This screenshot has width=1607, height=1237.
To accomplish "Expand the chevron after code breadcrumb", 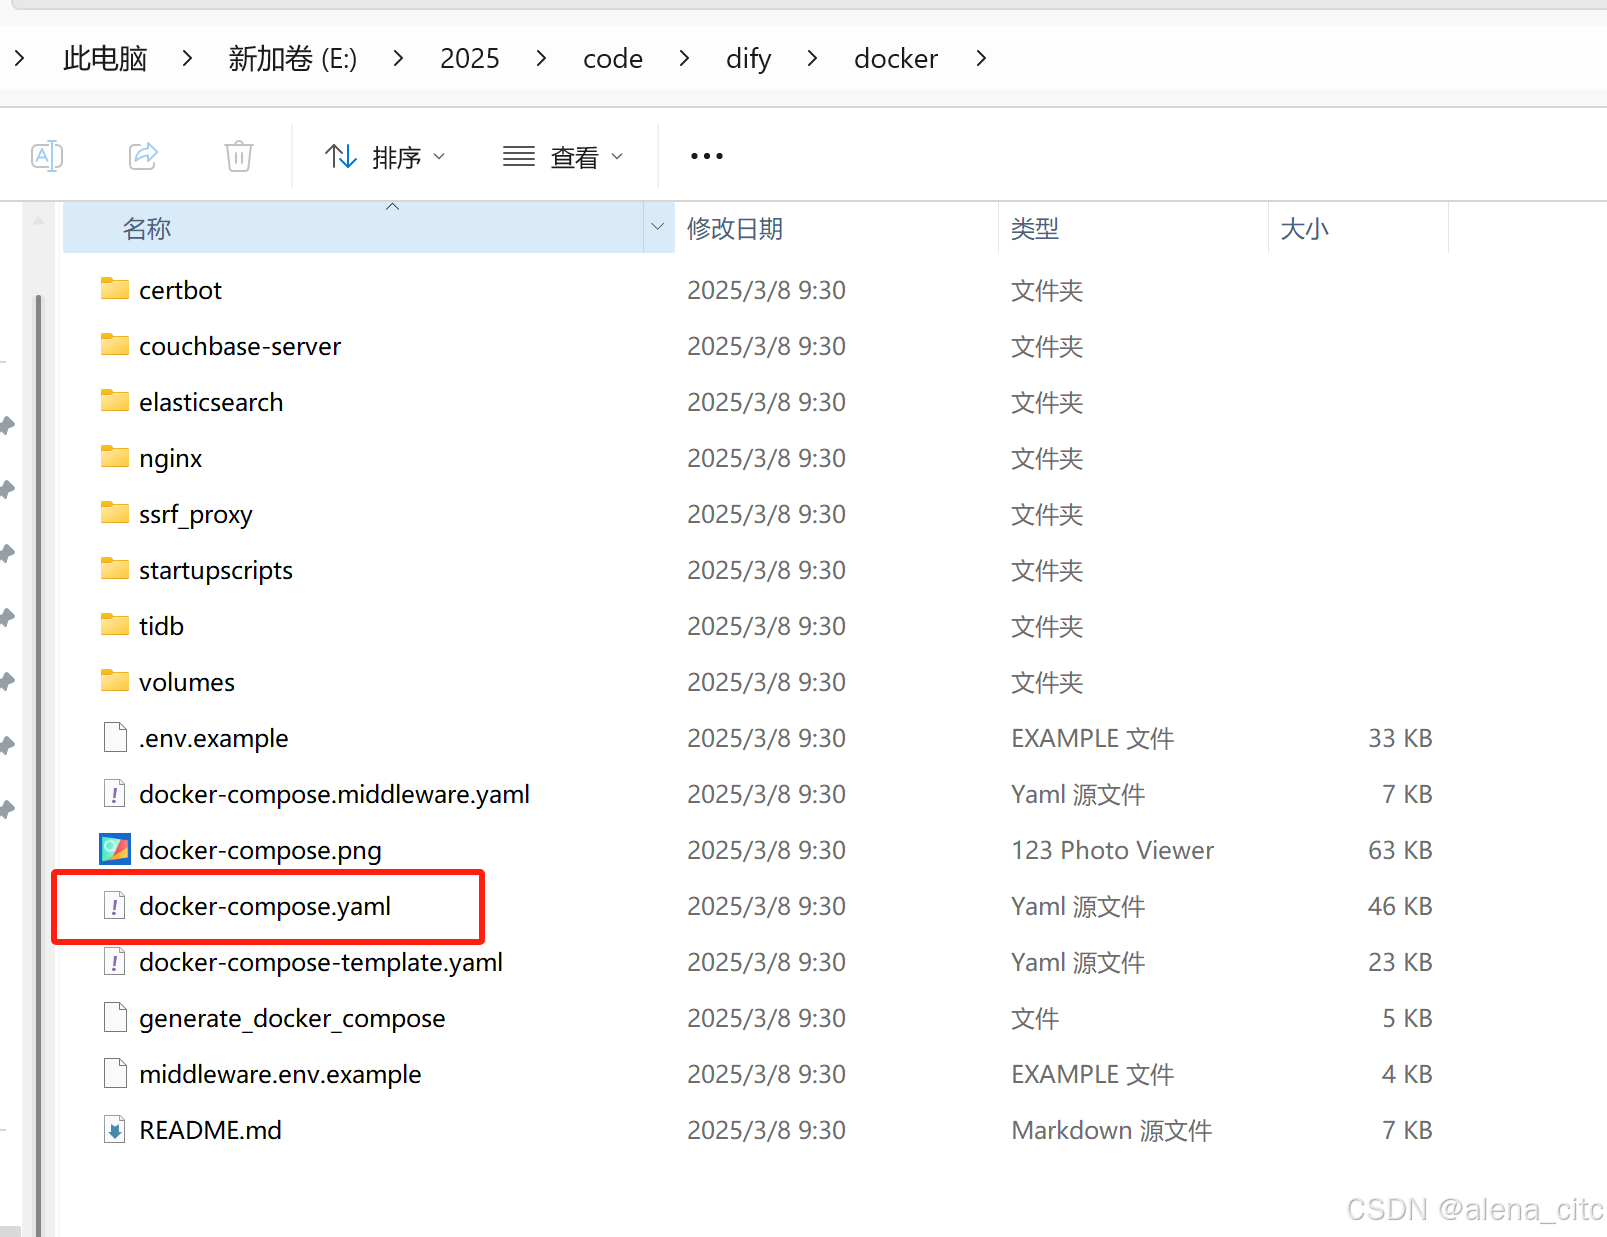I will point(684,59).
